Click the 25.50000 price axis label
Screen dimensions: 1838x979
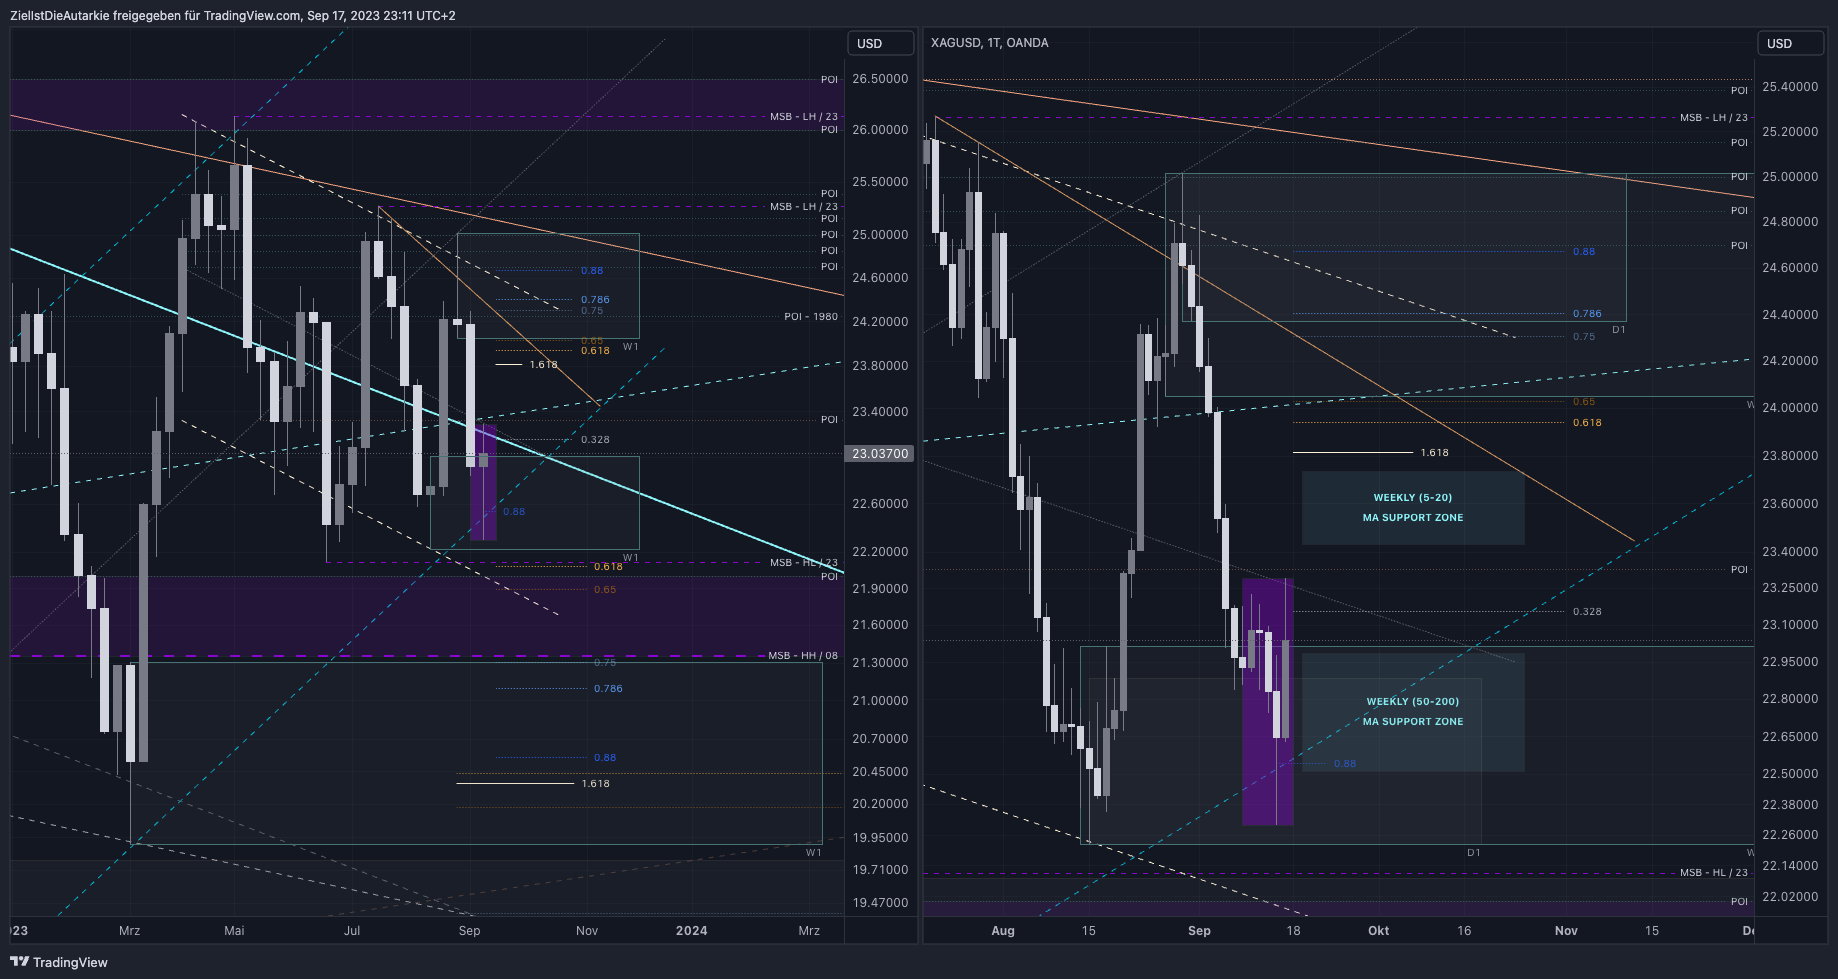[x=880, y=182]
